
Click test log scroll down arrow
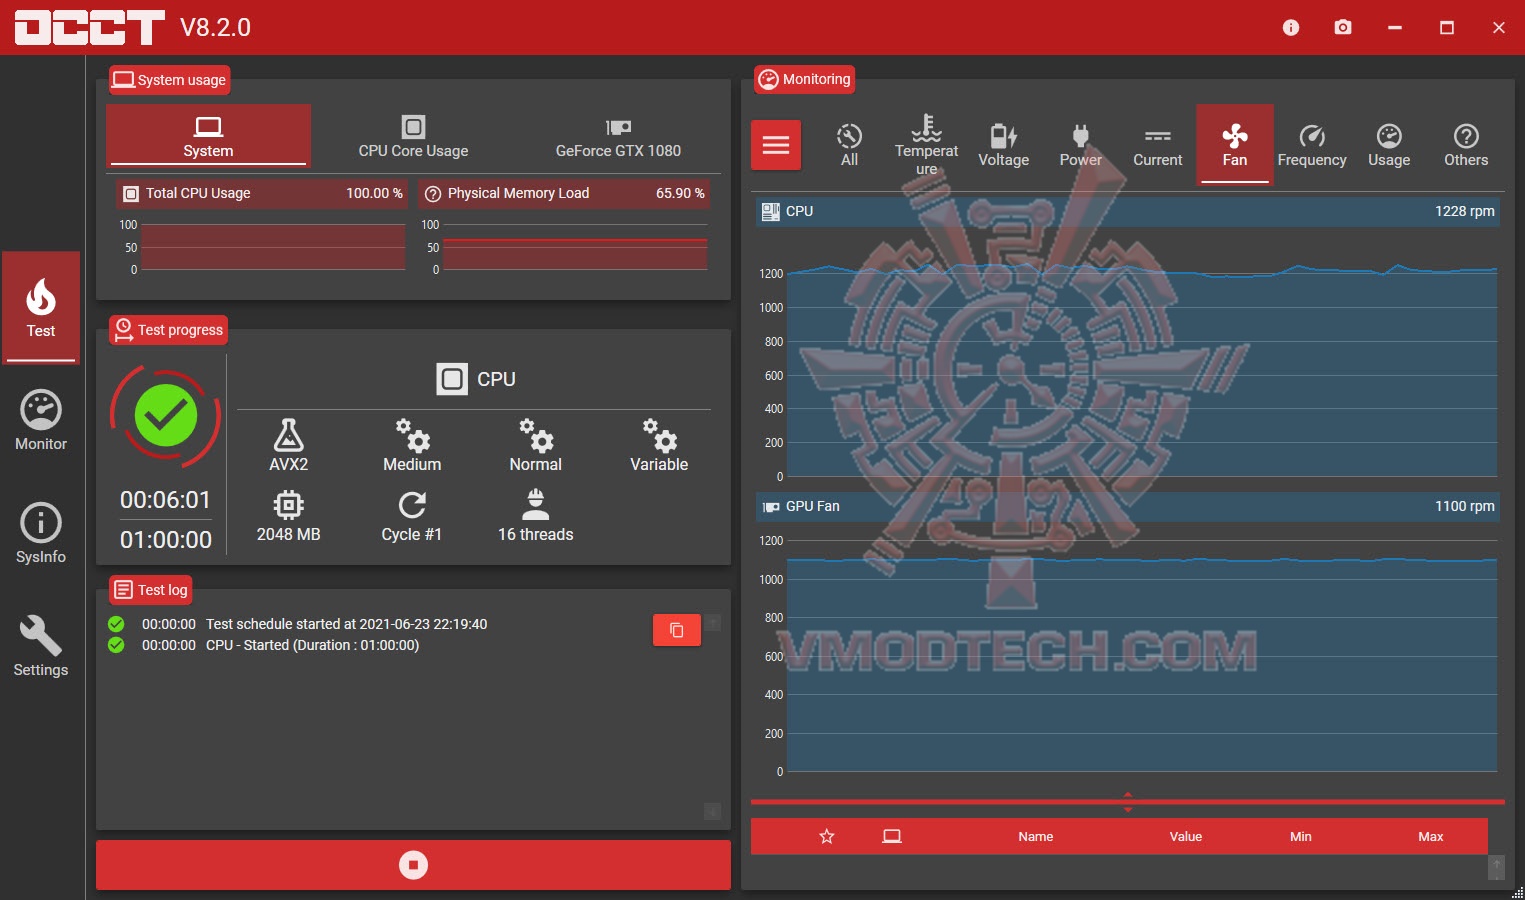click(713, 811)
